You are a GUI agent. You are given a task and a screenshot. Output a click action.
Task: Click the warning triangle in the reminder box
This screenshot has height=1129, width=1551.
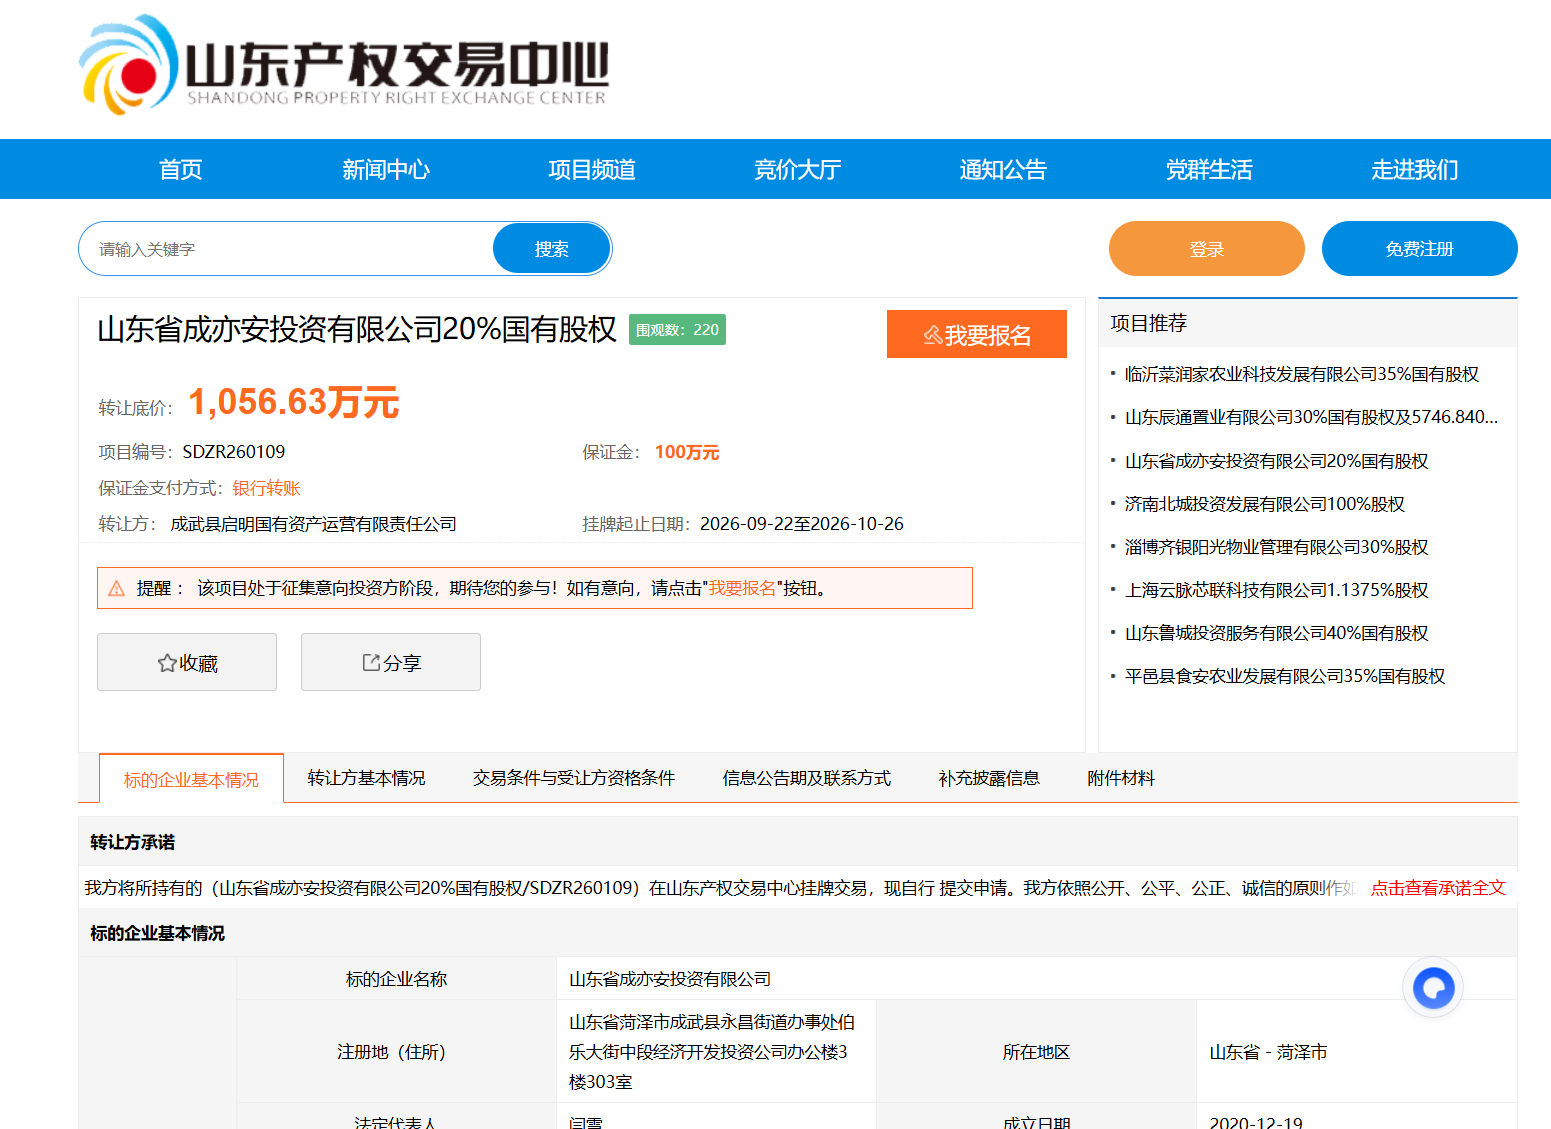(117, 588)
